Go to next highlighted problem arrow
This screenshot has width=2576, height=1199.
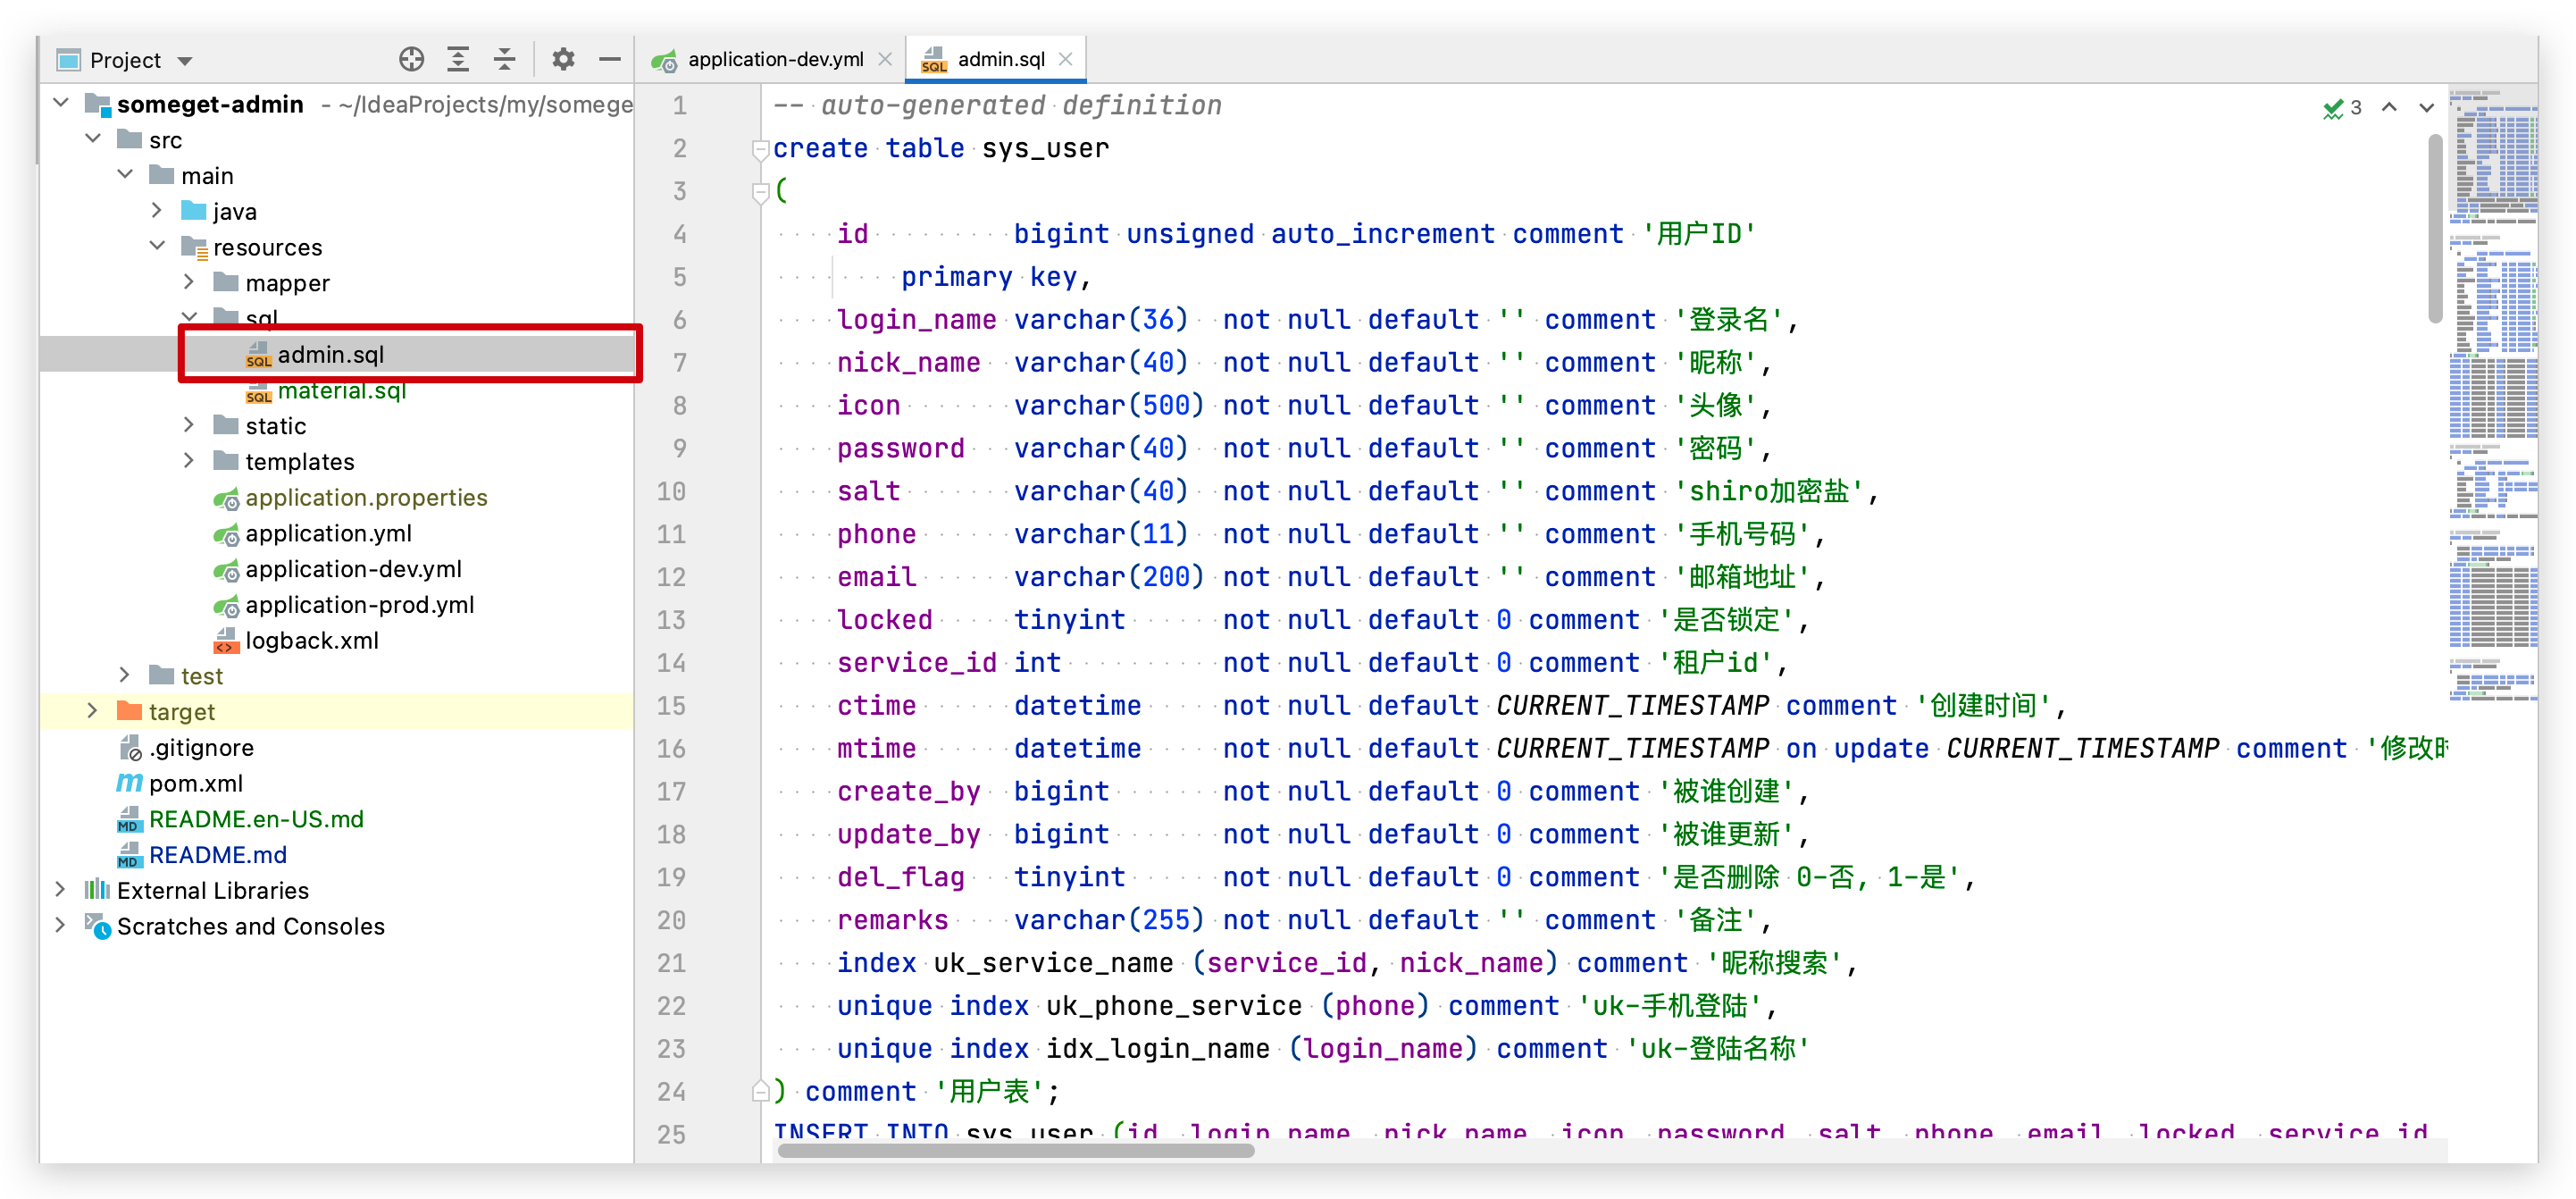pos(2426,108)
